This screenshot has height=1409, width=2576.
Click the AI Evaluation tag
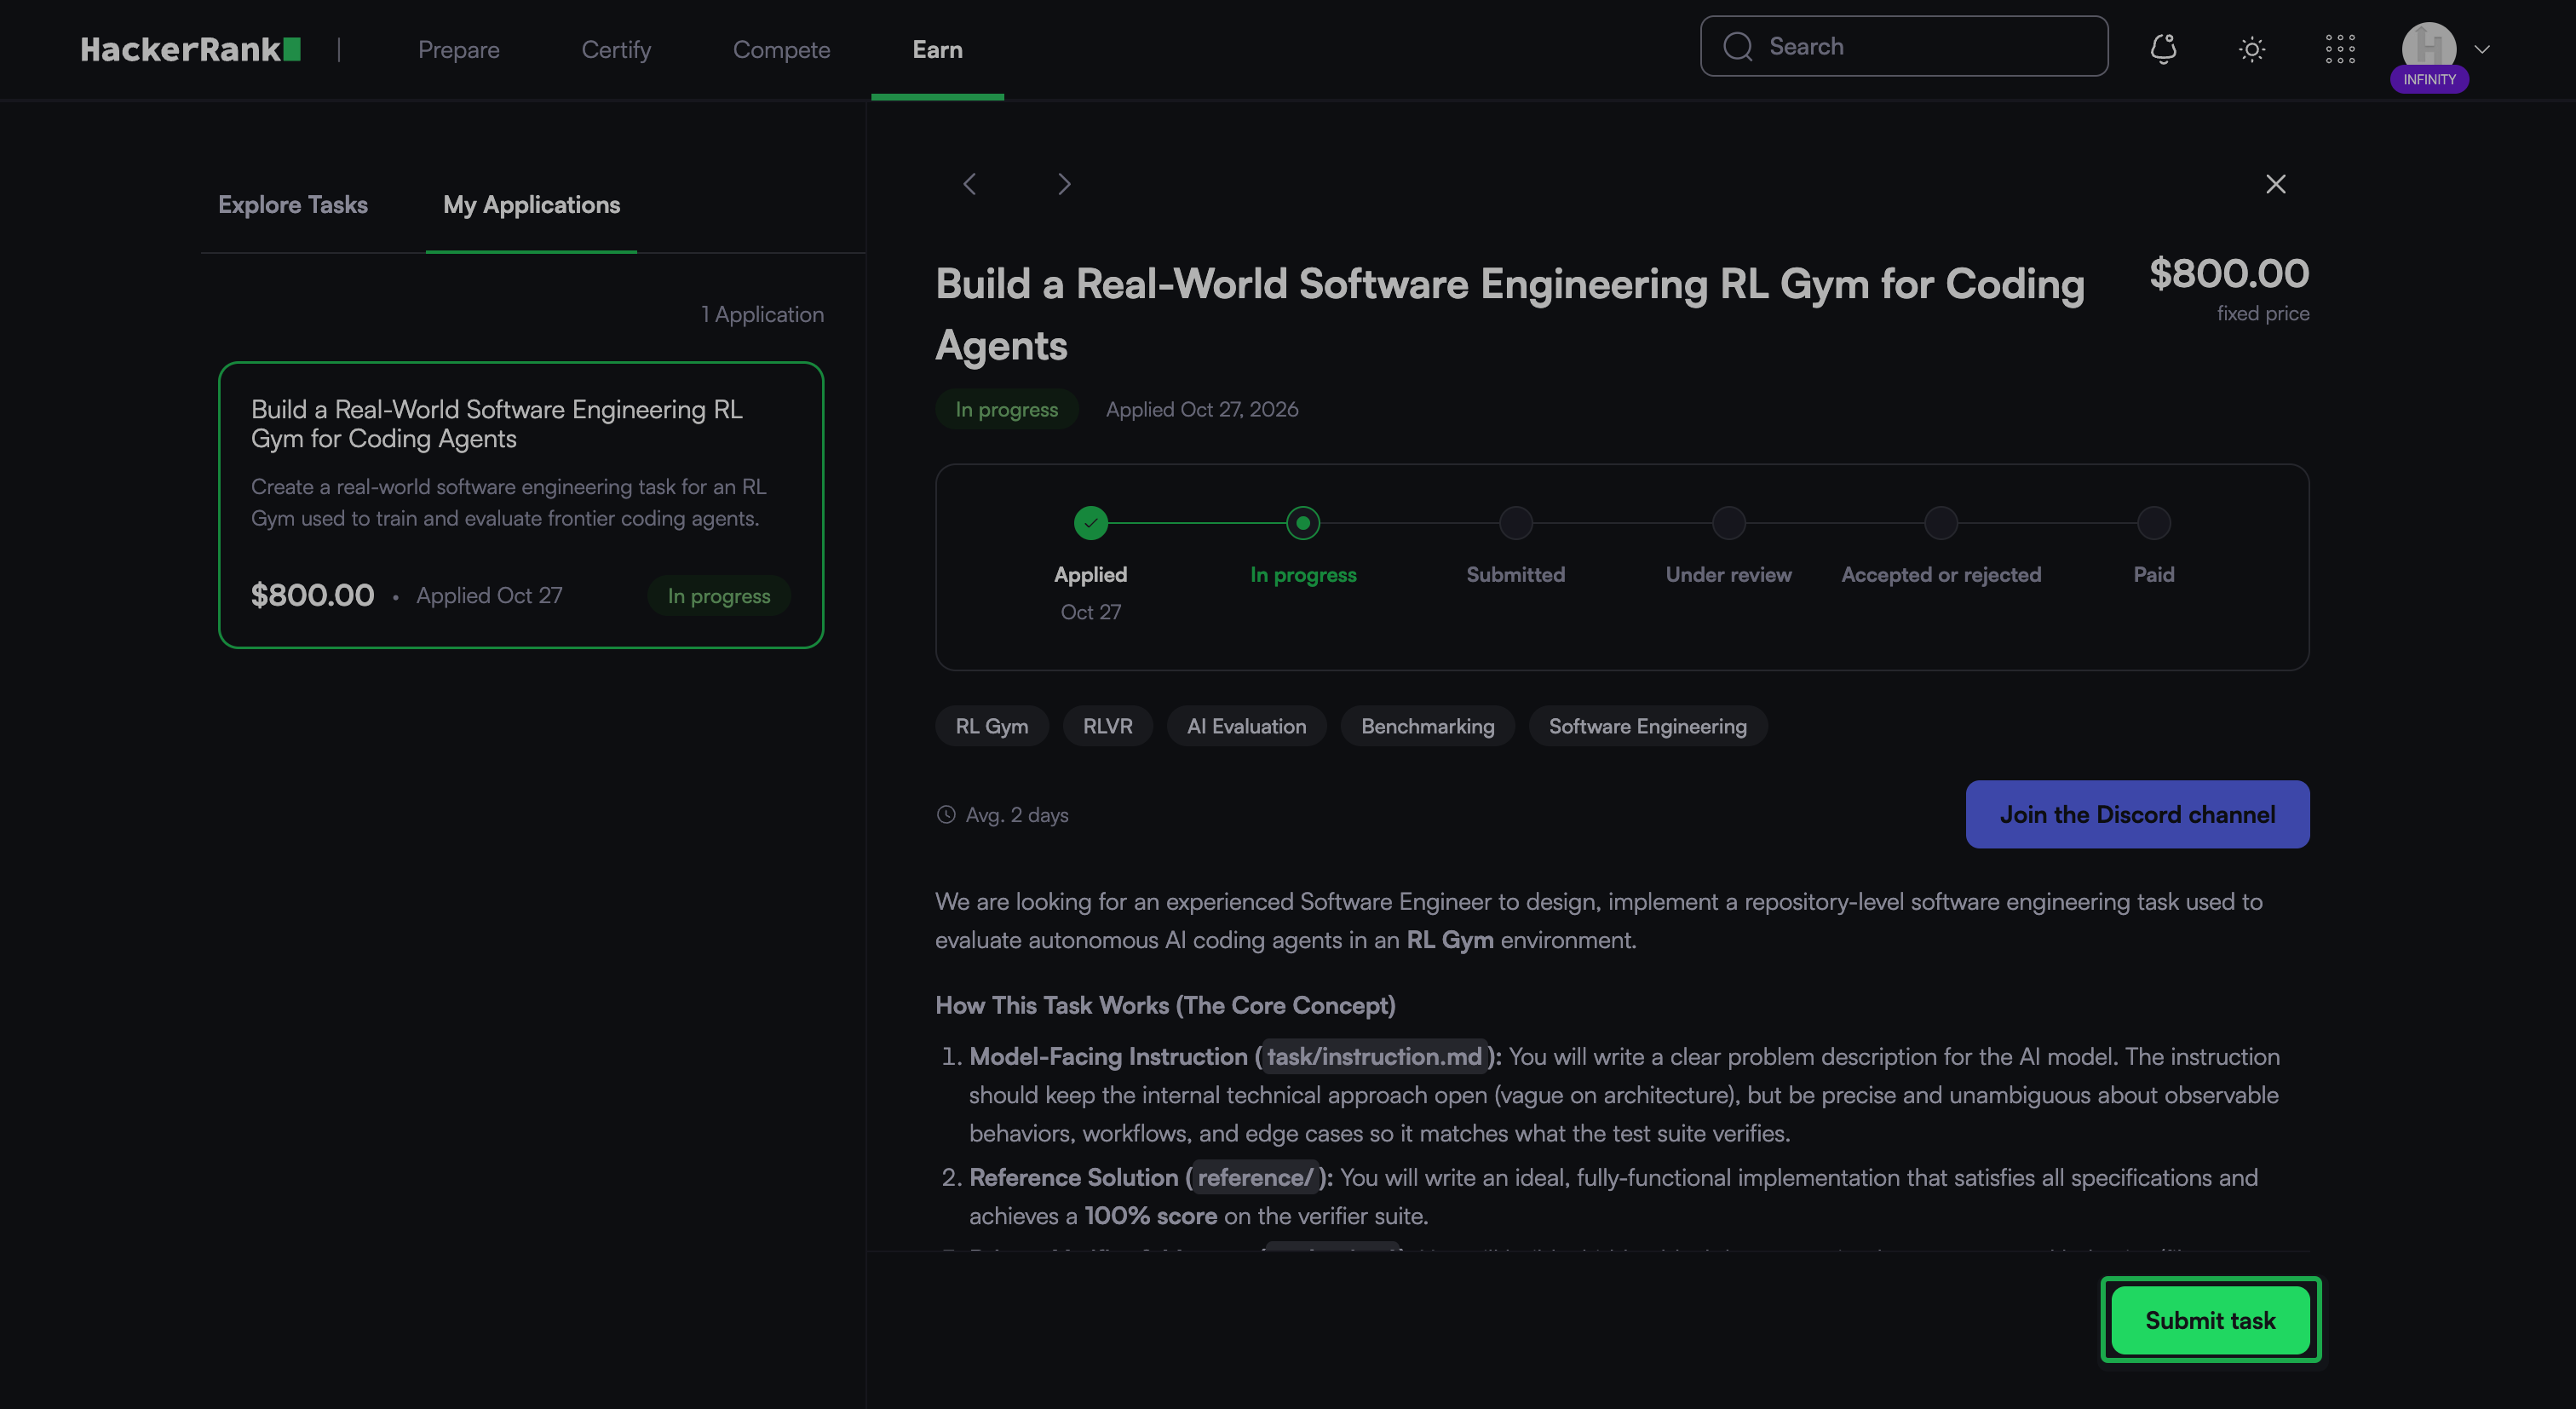pos(1247,726)
